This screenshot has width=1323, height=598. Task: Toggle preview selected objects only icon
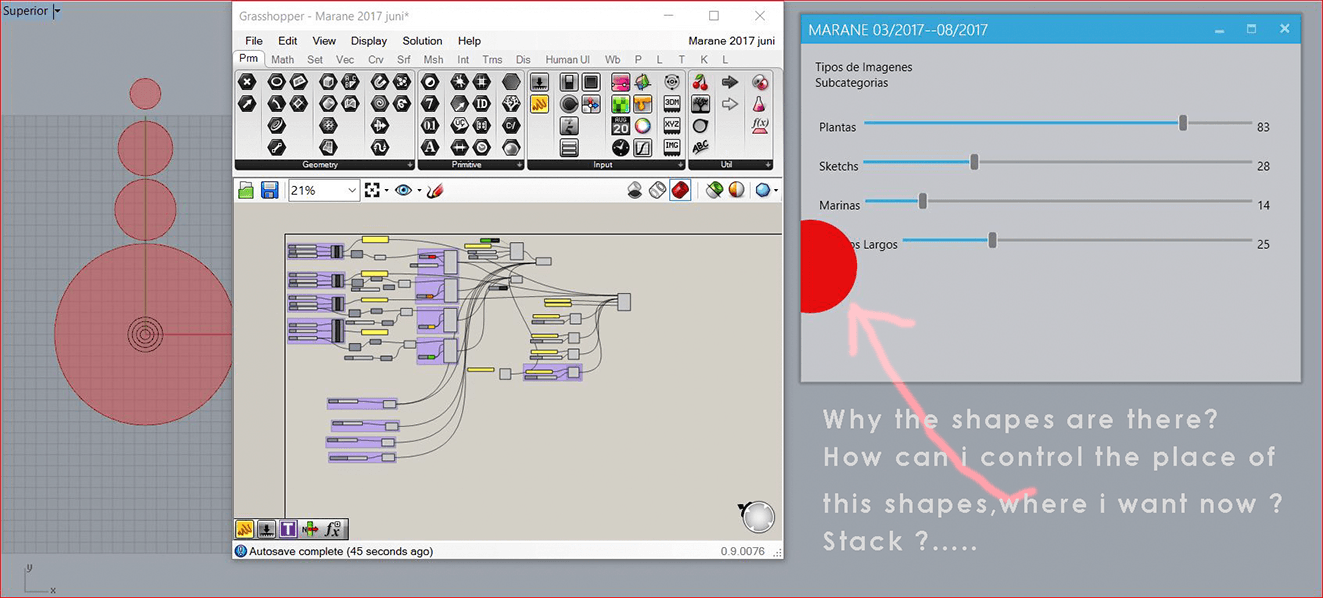pyautogui.click(x=714, y=190)
